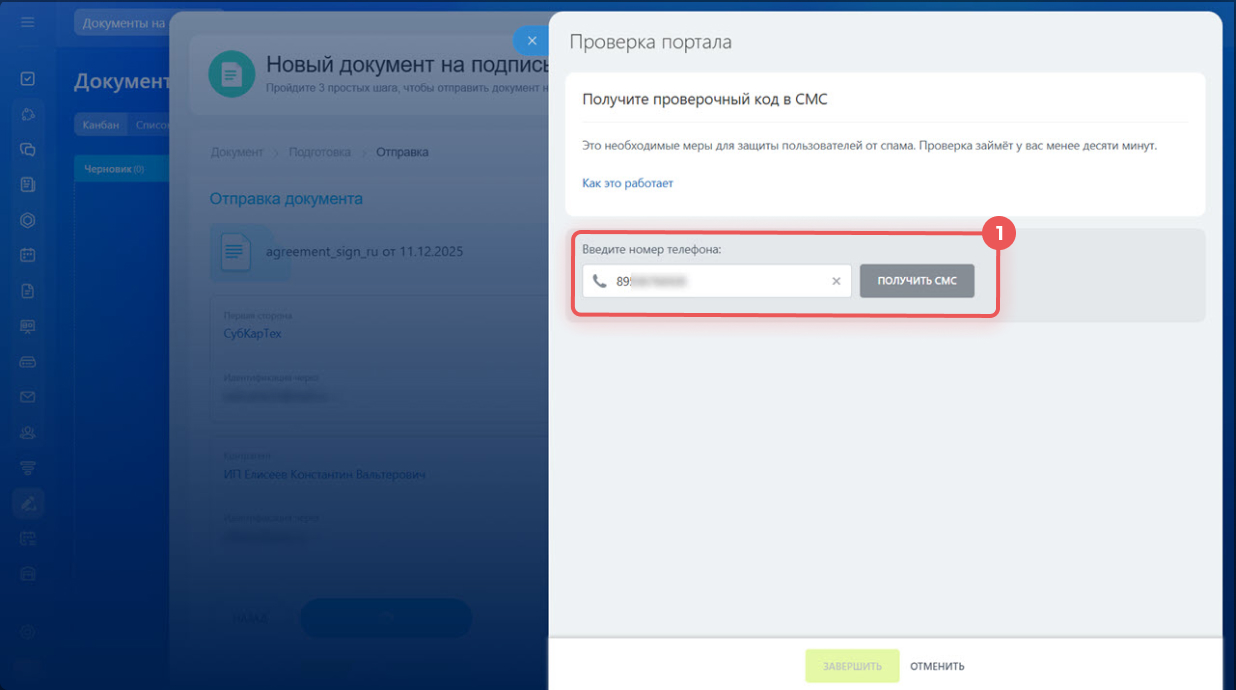Click the ЗАВЕРШИТЬ button

[852, 666]
